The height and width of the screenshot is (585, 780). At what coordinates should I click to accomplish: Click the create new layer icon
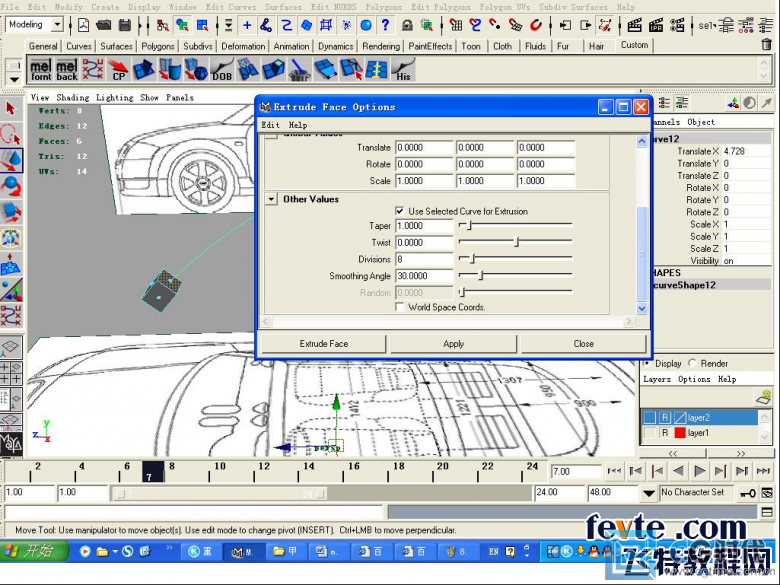[x=763, y=397]
